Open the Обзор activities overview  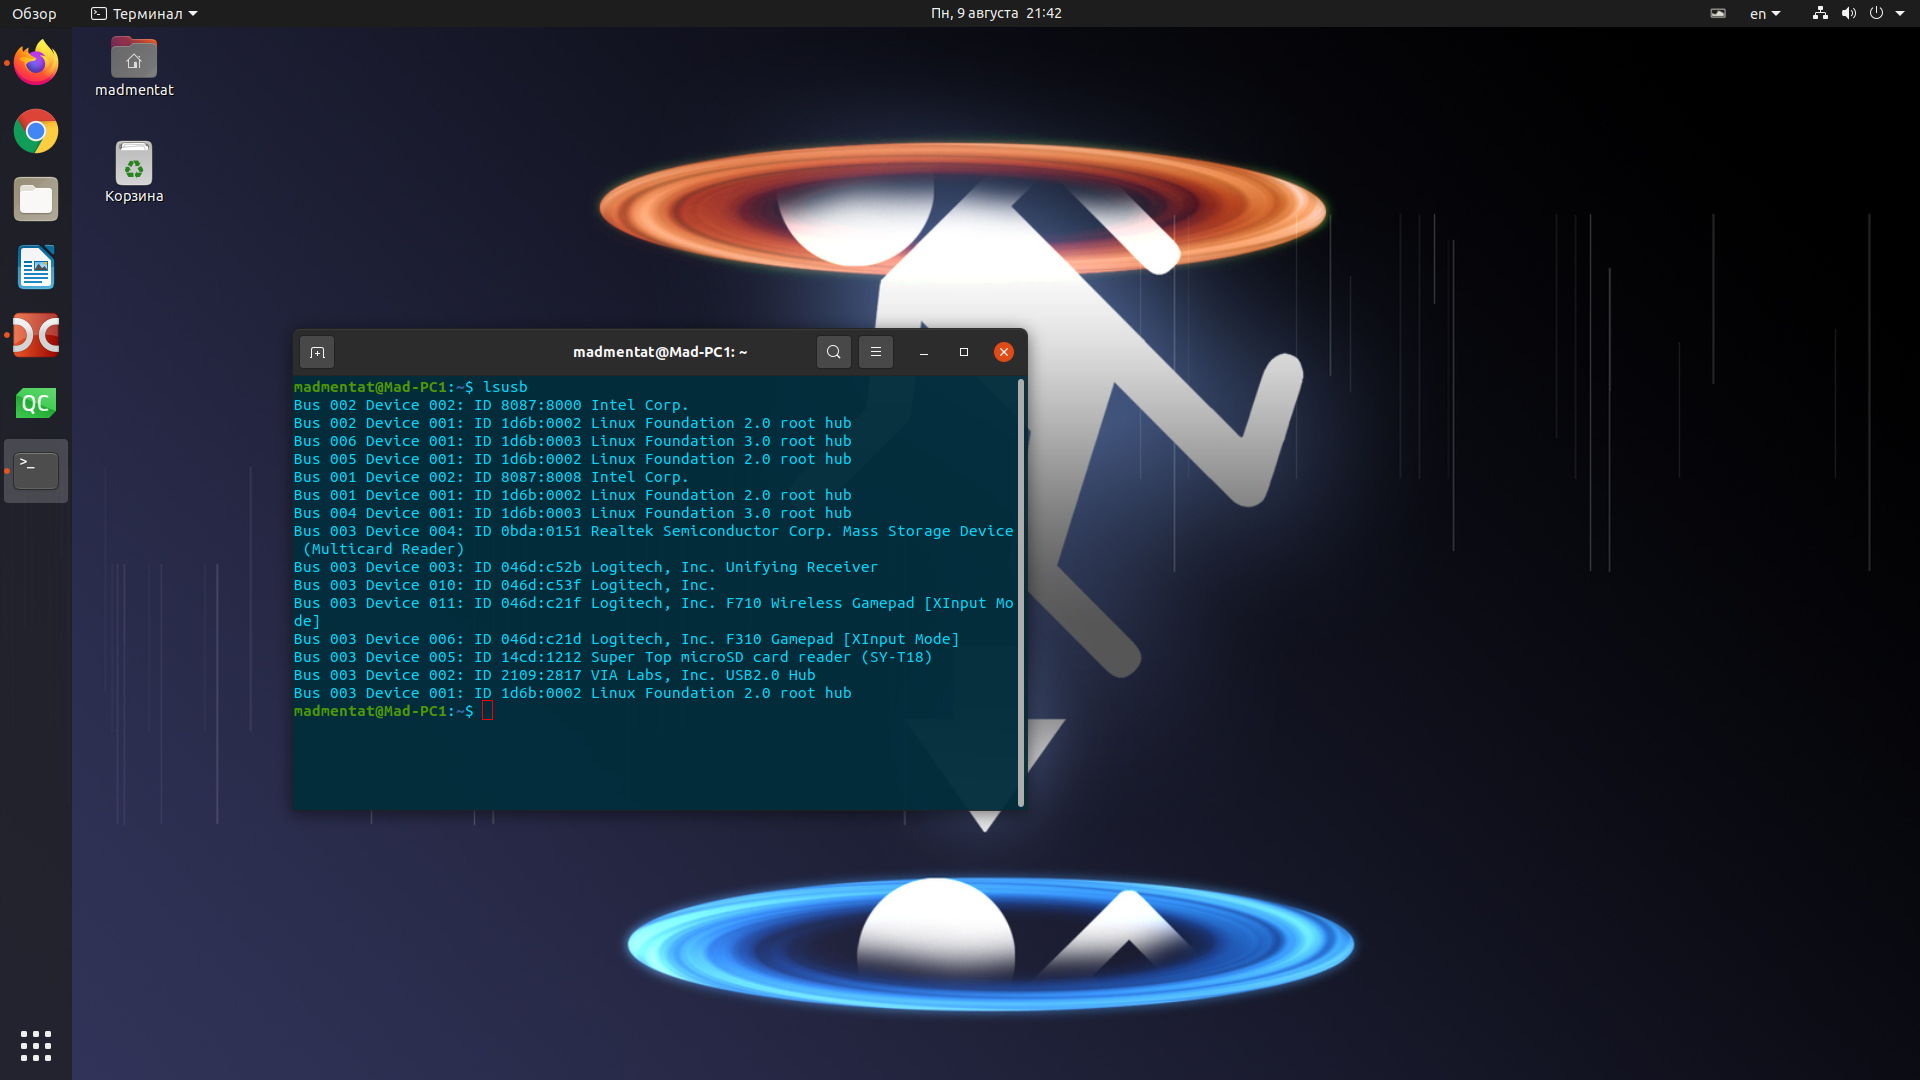(34, 13)
